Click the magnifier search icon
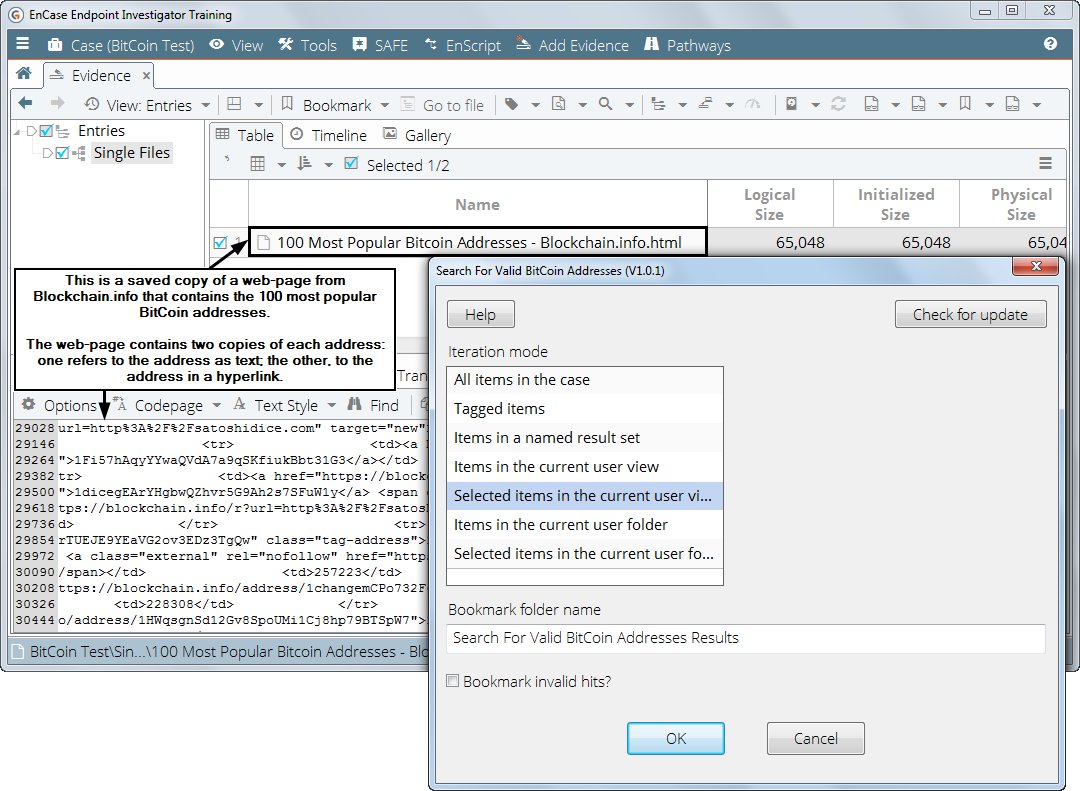The image size is (1080, 791). (x=605, y=104)
